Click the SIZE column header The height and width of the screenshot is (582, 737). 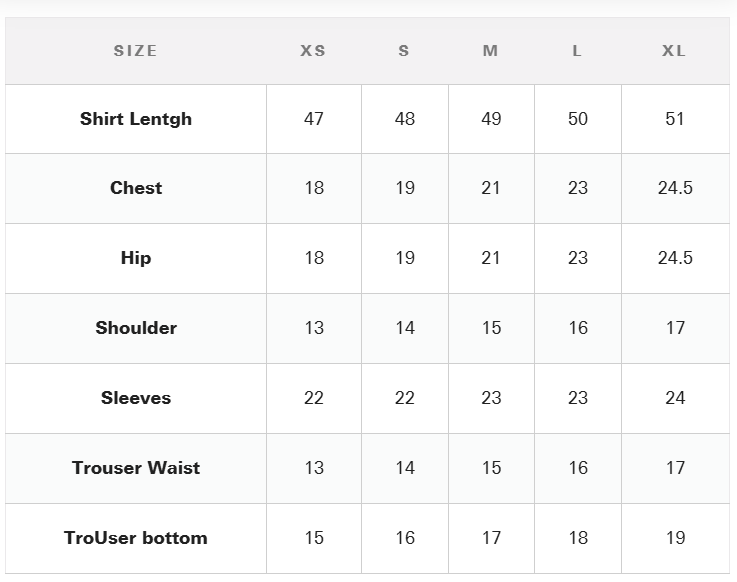[x=135, y=51]
